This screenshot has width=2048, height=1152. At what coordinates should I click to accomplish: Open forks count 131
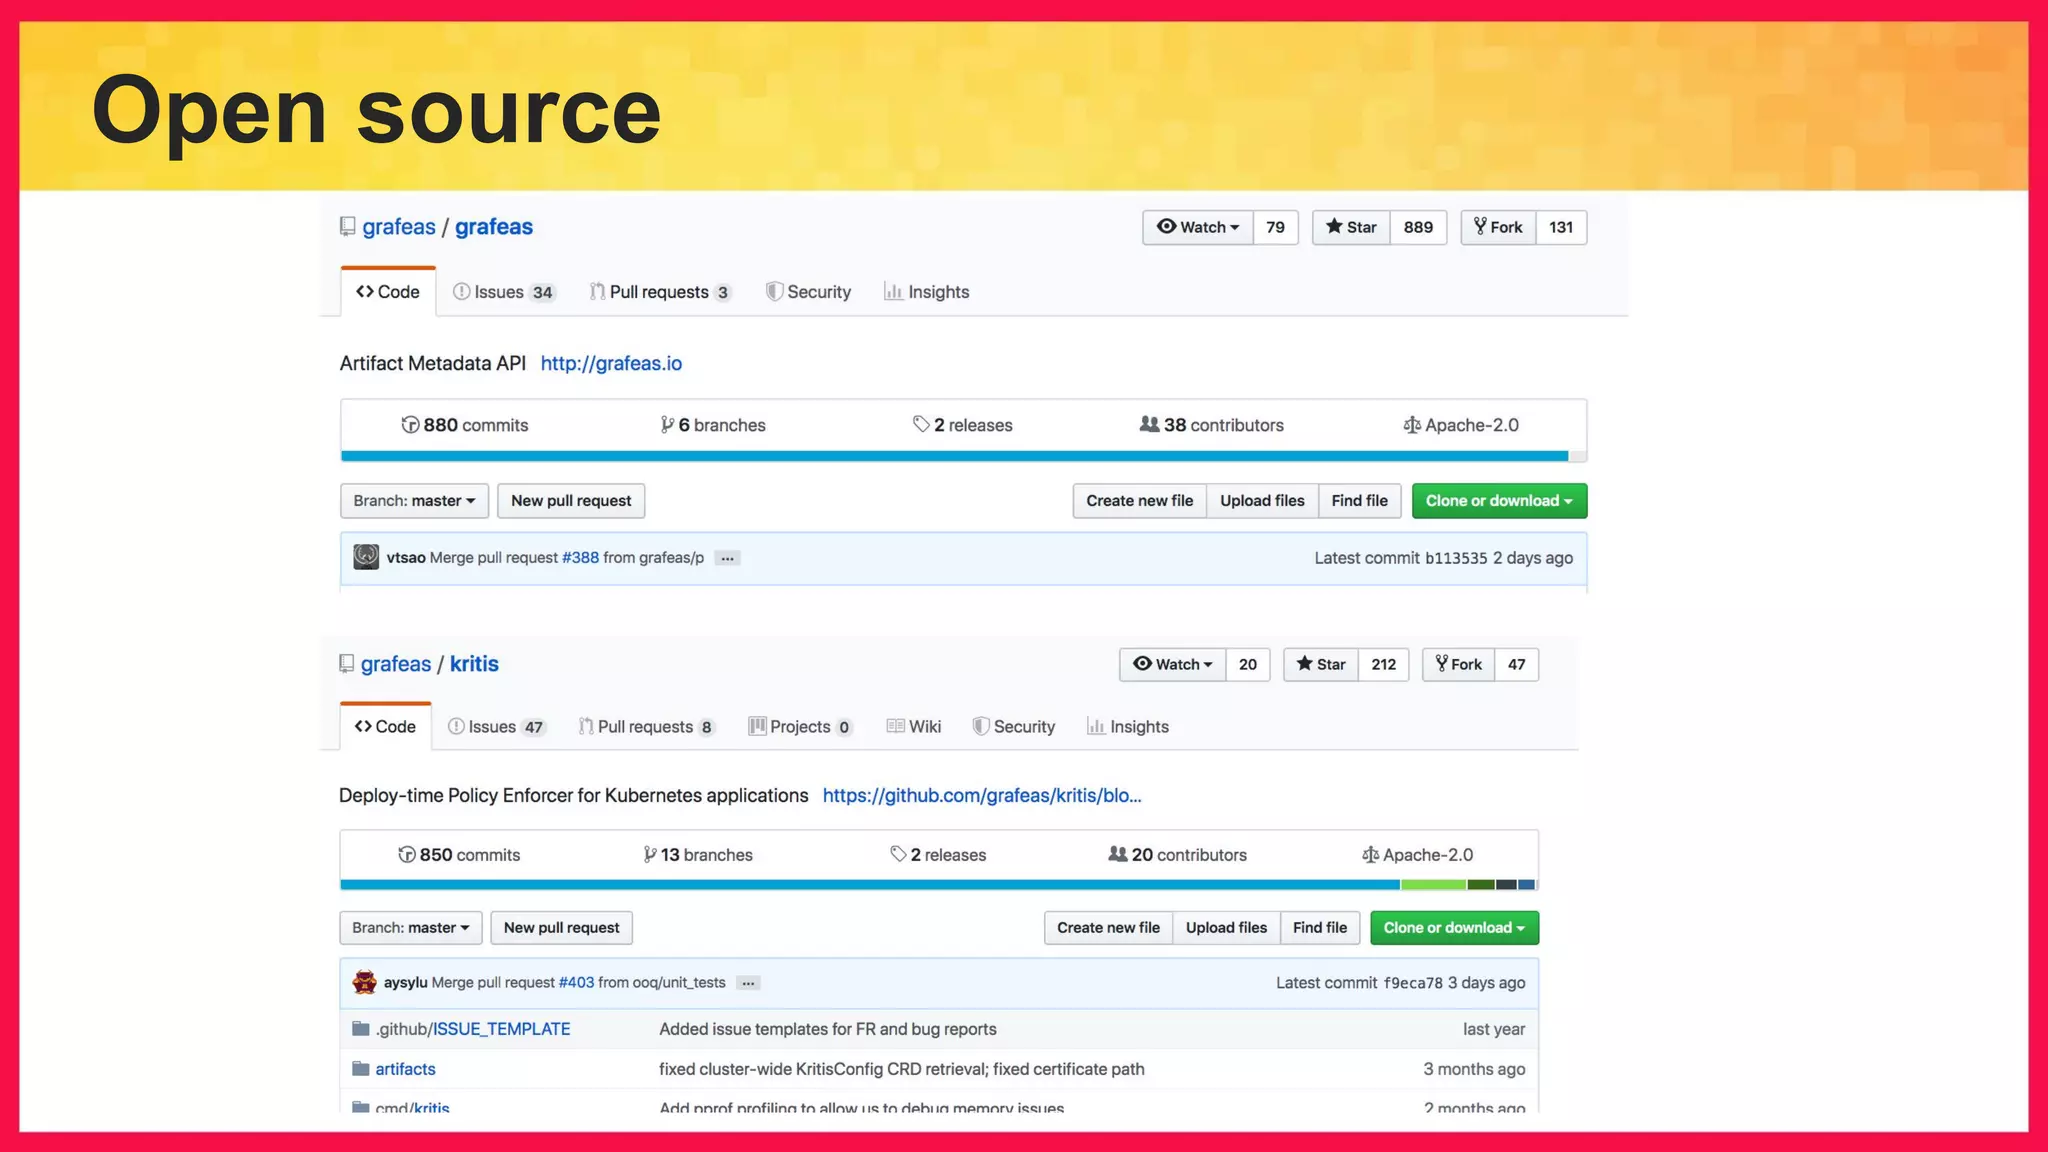click(1561, 227)
